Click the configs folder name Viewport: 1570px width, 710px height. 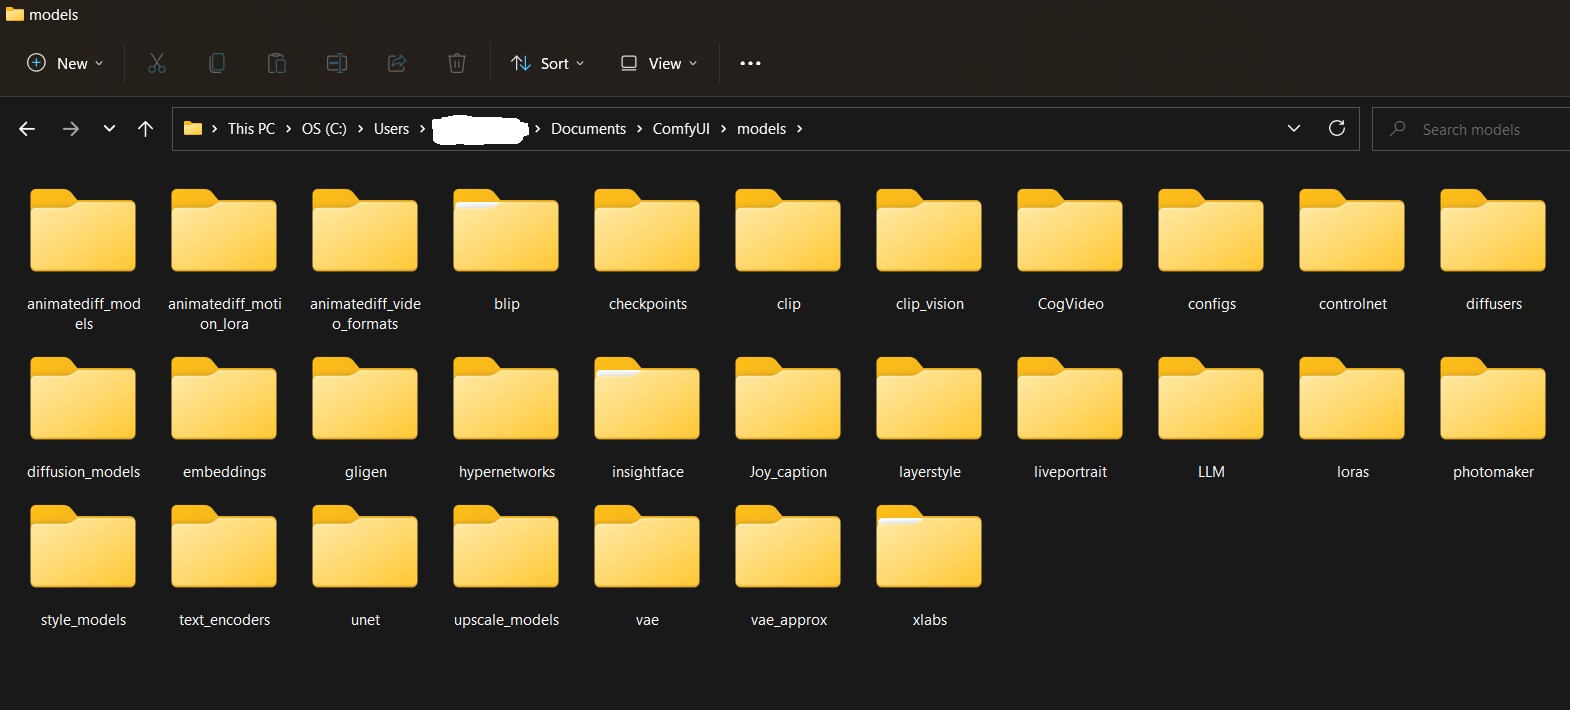(1211, 304)
